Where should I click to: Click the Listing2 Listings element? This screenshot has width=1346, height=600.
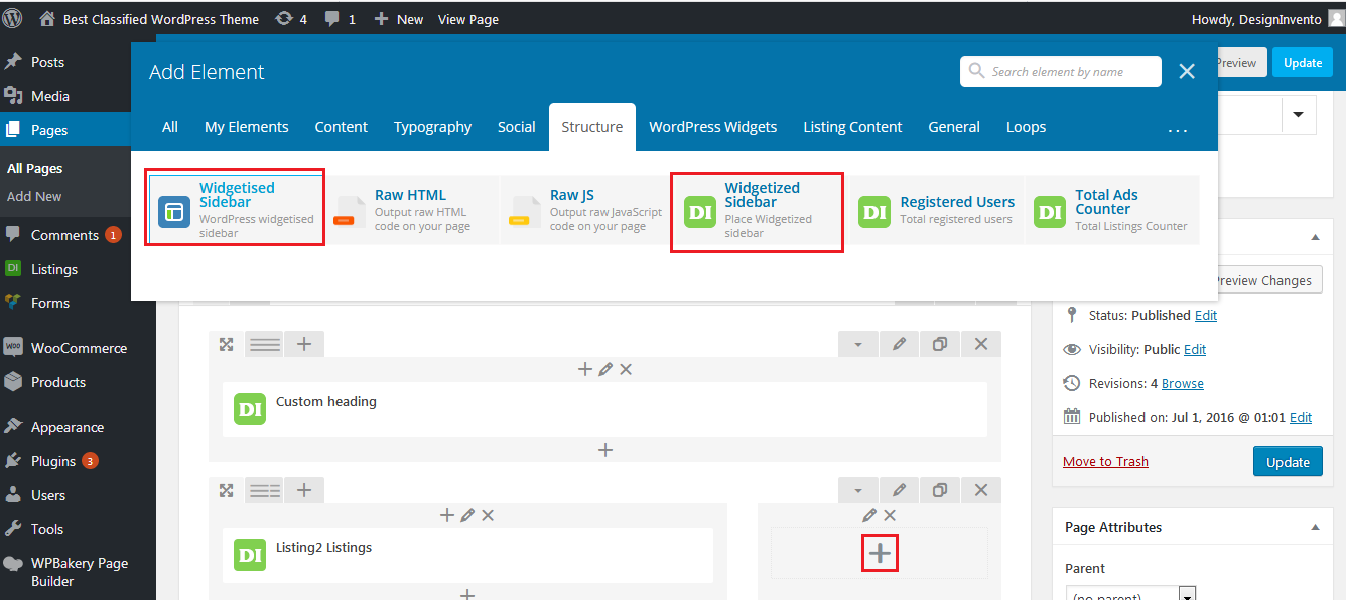[x=468, y=555]
